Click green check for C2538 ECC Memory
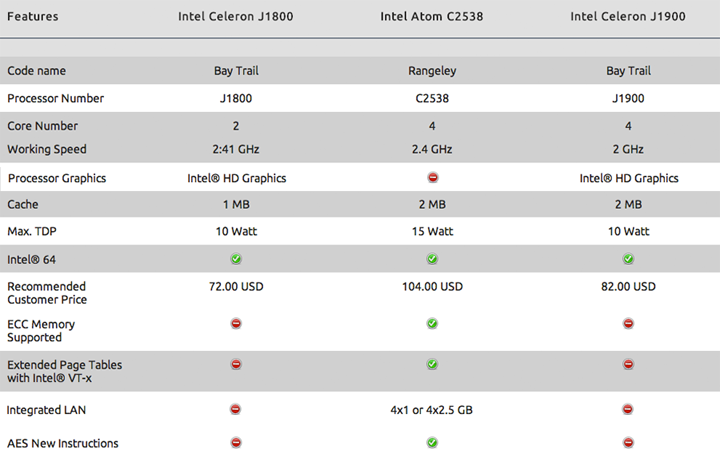 coord(432,323)
